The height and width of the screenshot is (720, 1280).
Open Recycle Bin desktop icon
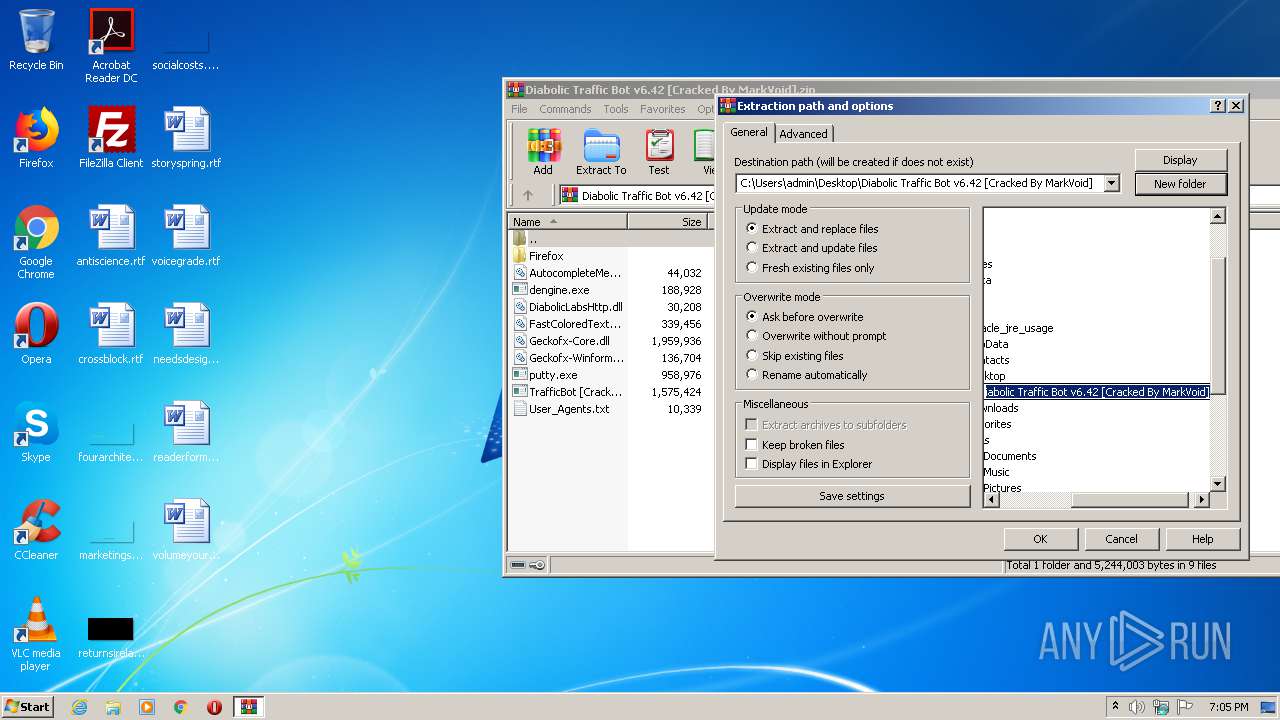(x=36, y=40)
